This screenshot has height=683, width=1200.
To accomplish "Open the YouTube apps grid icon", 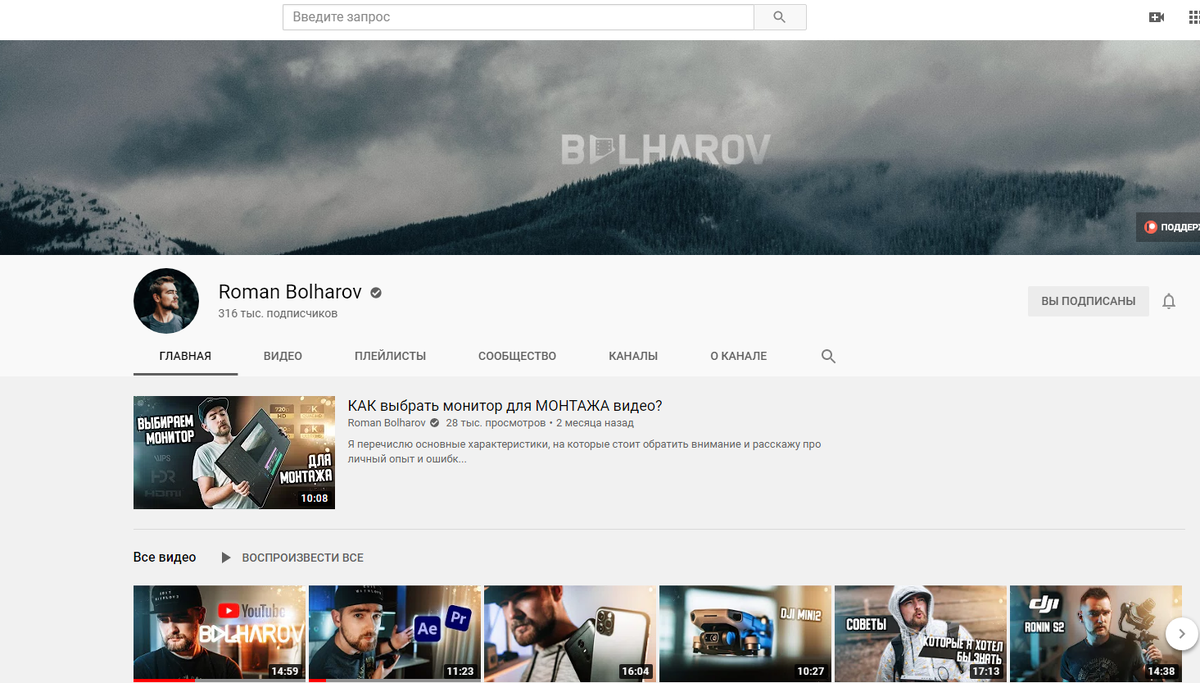I will click(1195, 17).
